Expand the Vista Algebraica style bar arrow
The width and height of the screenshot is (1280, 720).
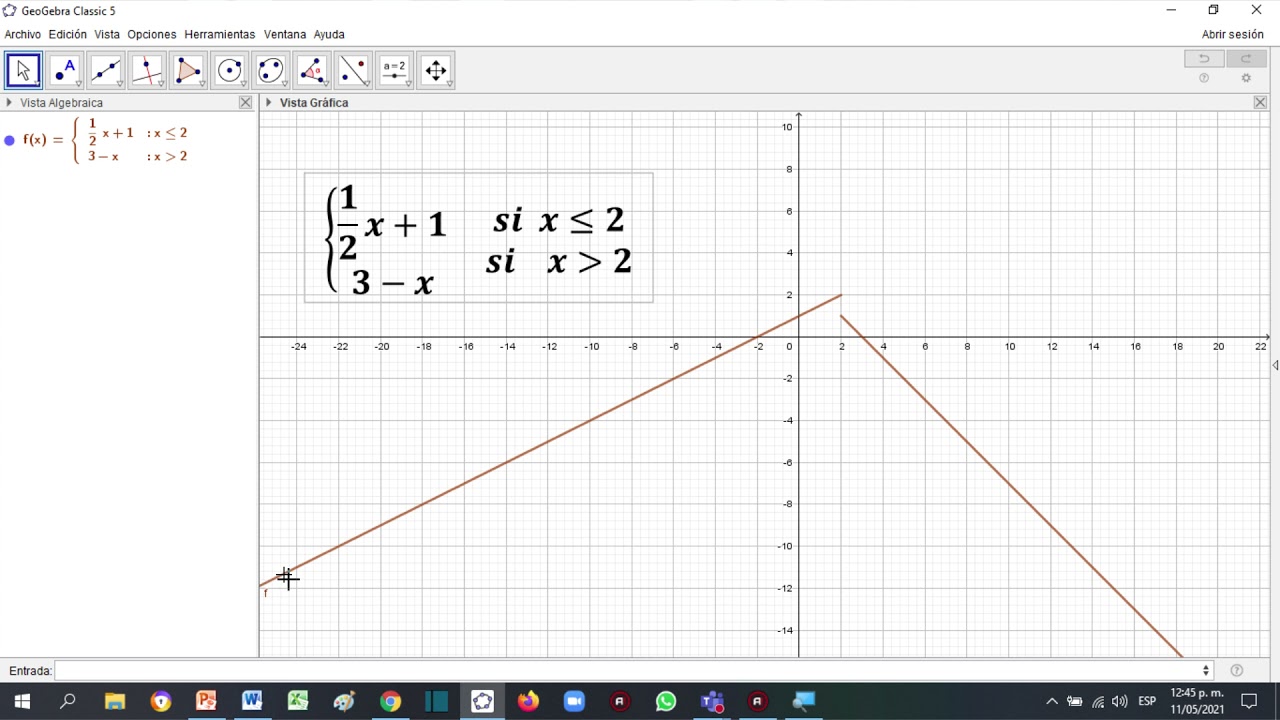[9, 102]
